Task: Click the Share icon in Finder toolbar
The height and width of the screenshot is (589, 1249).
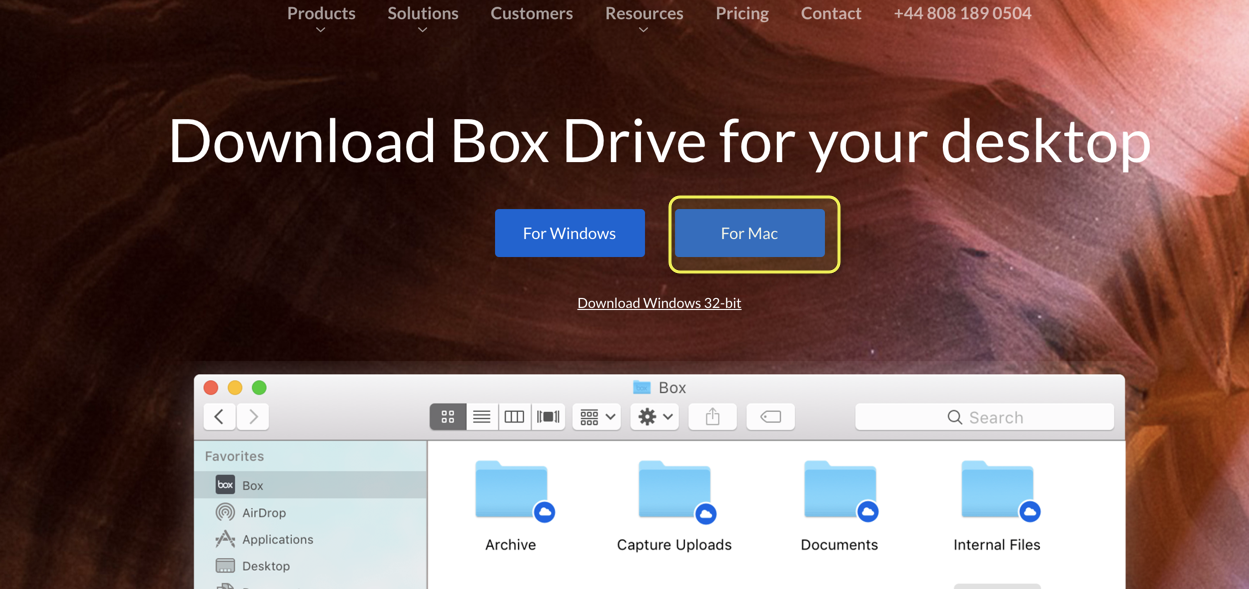Action: pos(713,417)
